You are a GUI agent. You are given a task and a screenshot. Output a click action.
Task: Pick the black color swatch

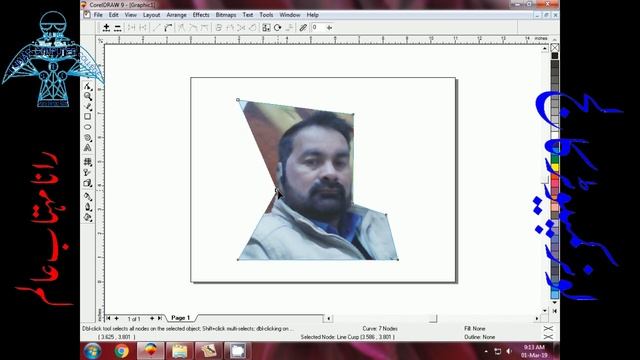[x=555, y=56]
